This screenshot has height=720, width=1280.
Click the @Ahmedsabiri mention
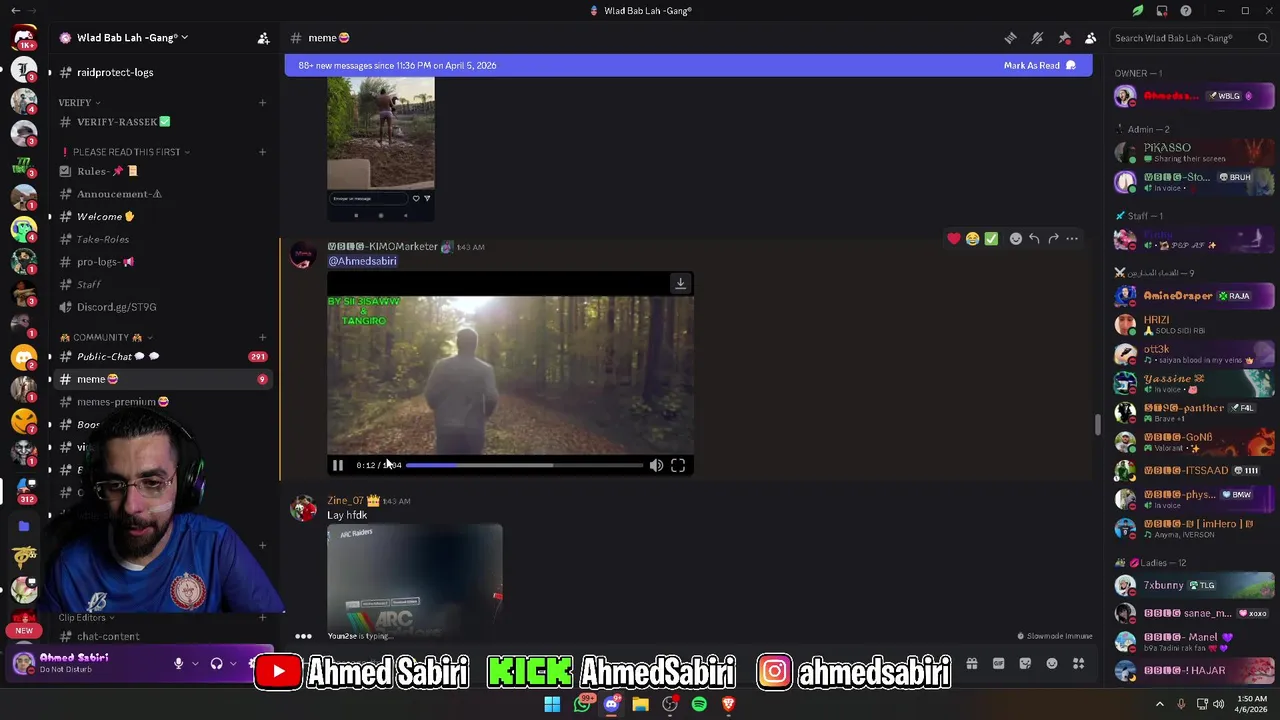click(x=362, y=261)
